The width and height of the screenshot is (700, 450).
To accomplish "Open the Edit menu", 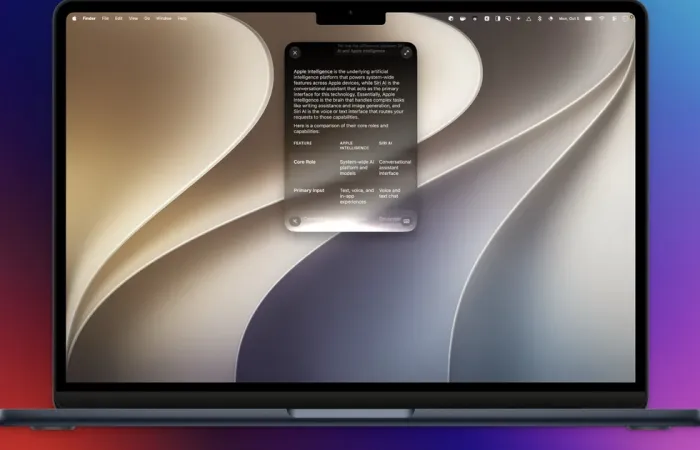I will 118,18.
